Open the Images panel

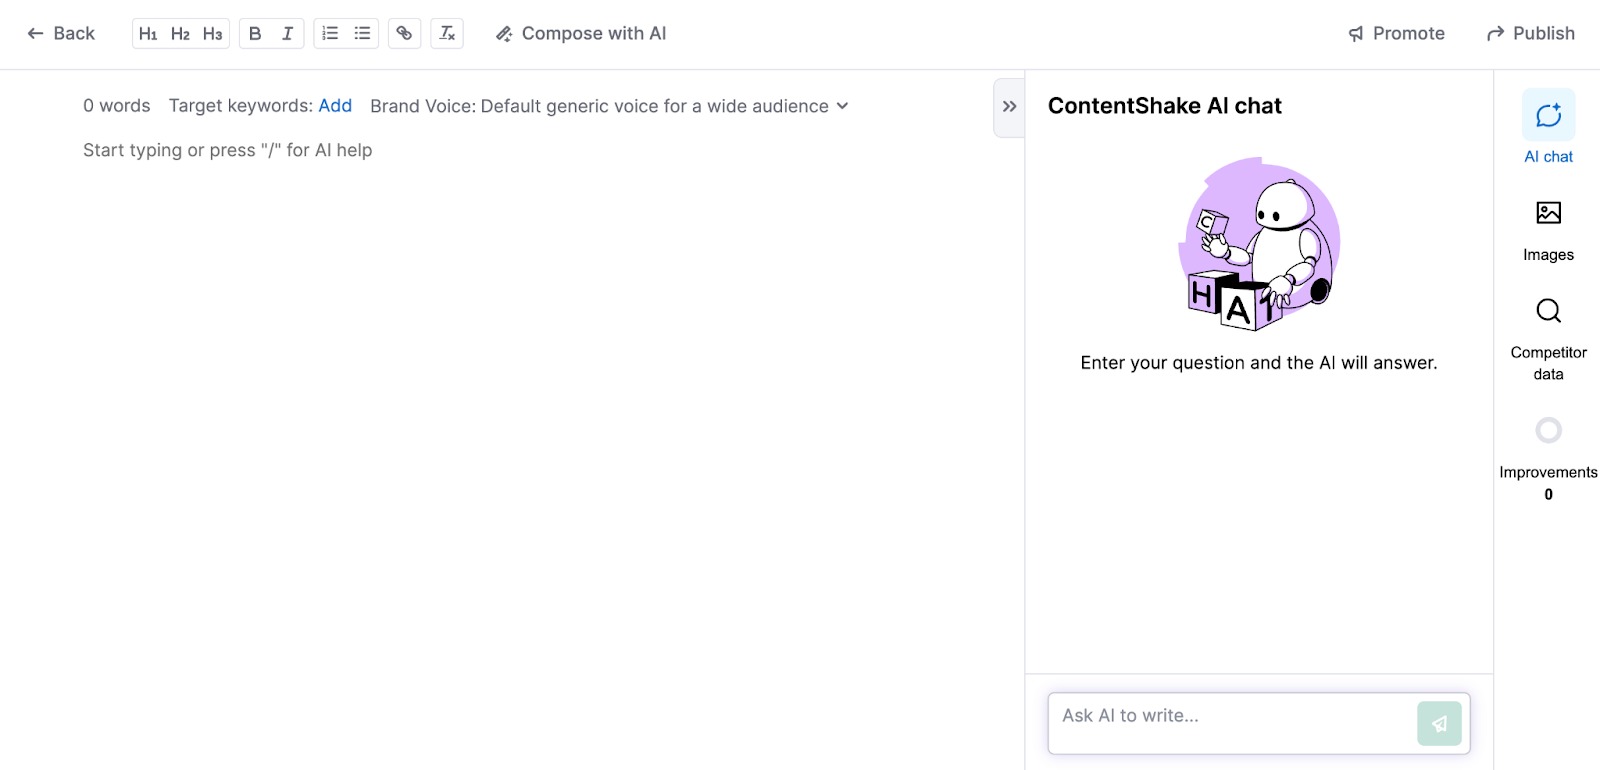tap(1548, 231)
